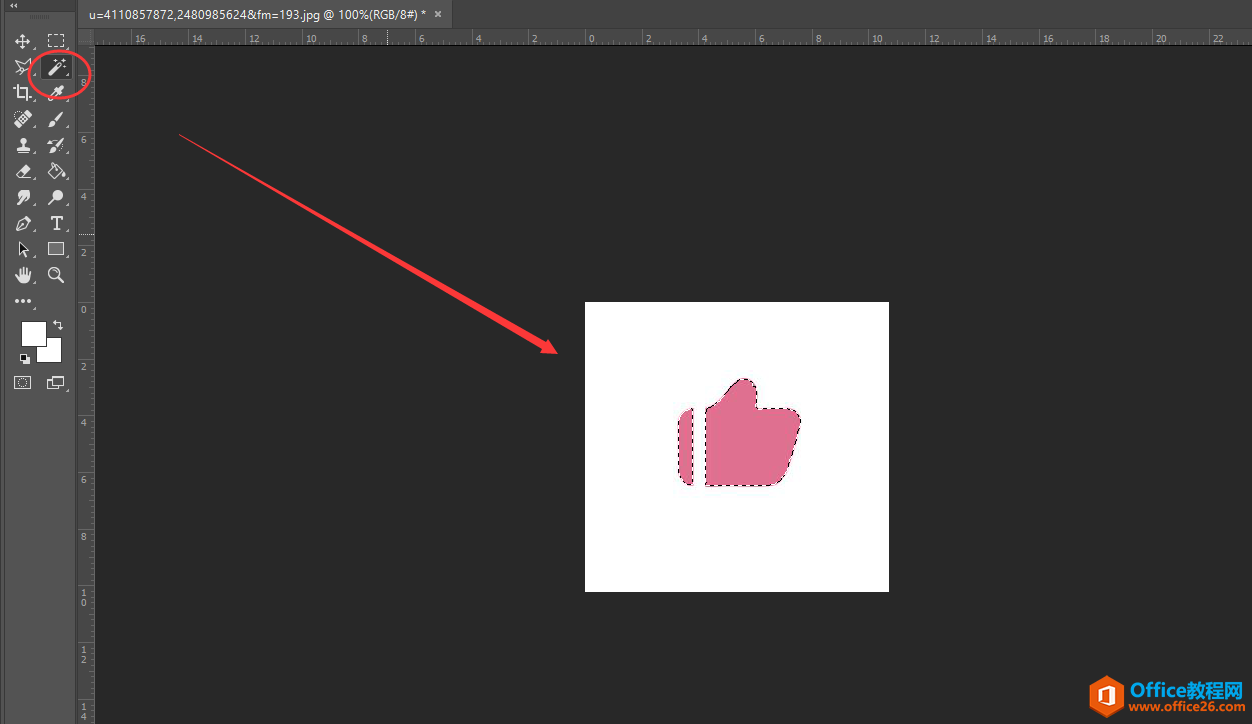1252x724 pixels.
Task: Select the Paint Bucket tool
Action: click(56, 171)
